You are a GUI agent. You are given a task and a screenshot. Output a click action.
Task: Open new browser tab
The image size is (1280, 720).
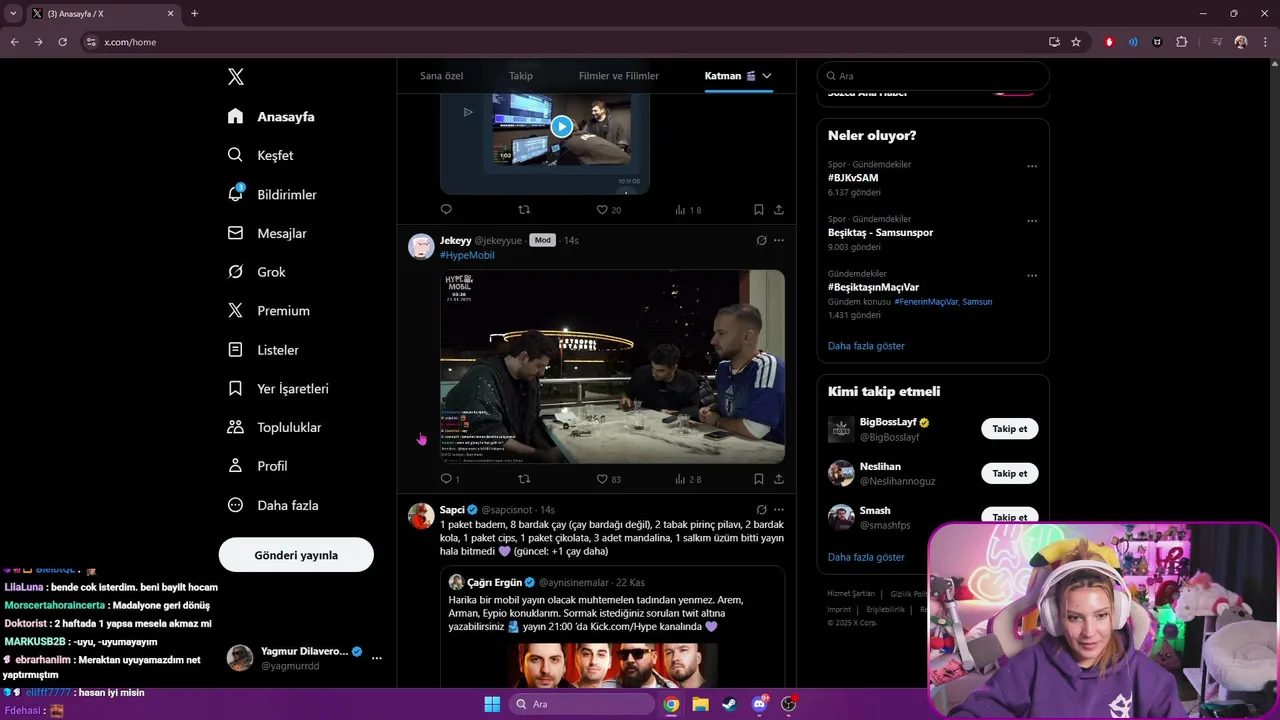coord(194,13)
